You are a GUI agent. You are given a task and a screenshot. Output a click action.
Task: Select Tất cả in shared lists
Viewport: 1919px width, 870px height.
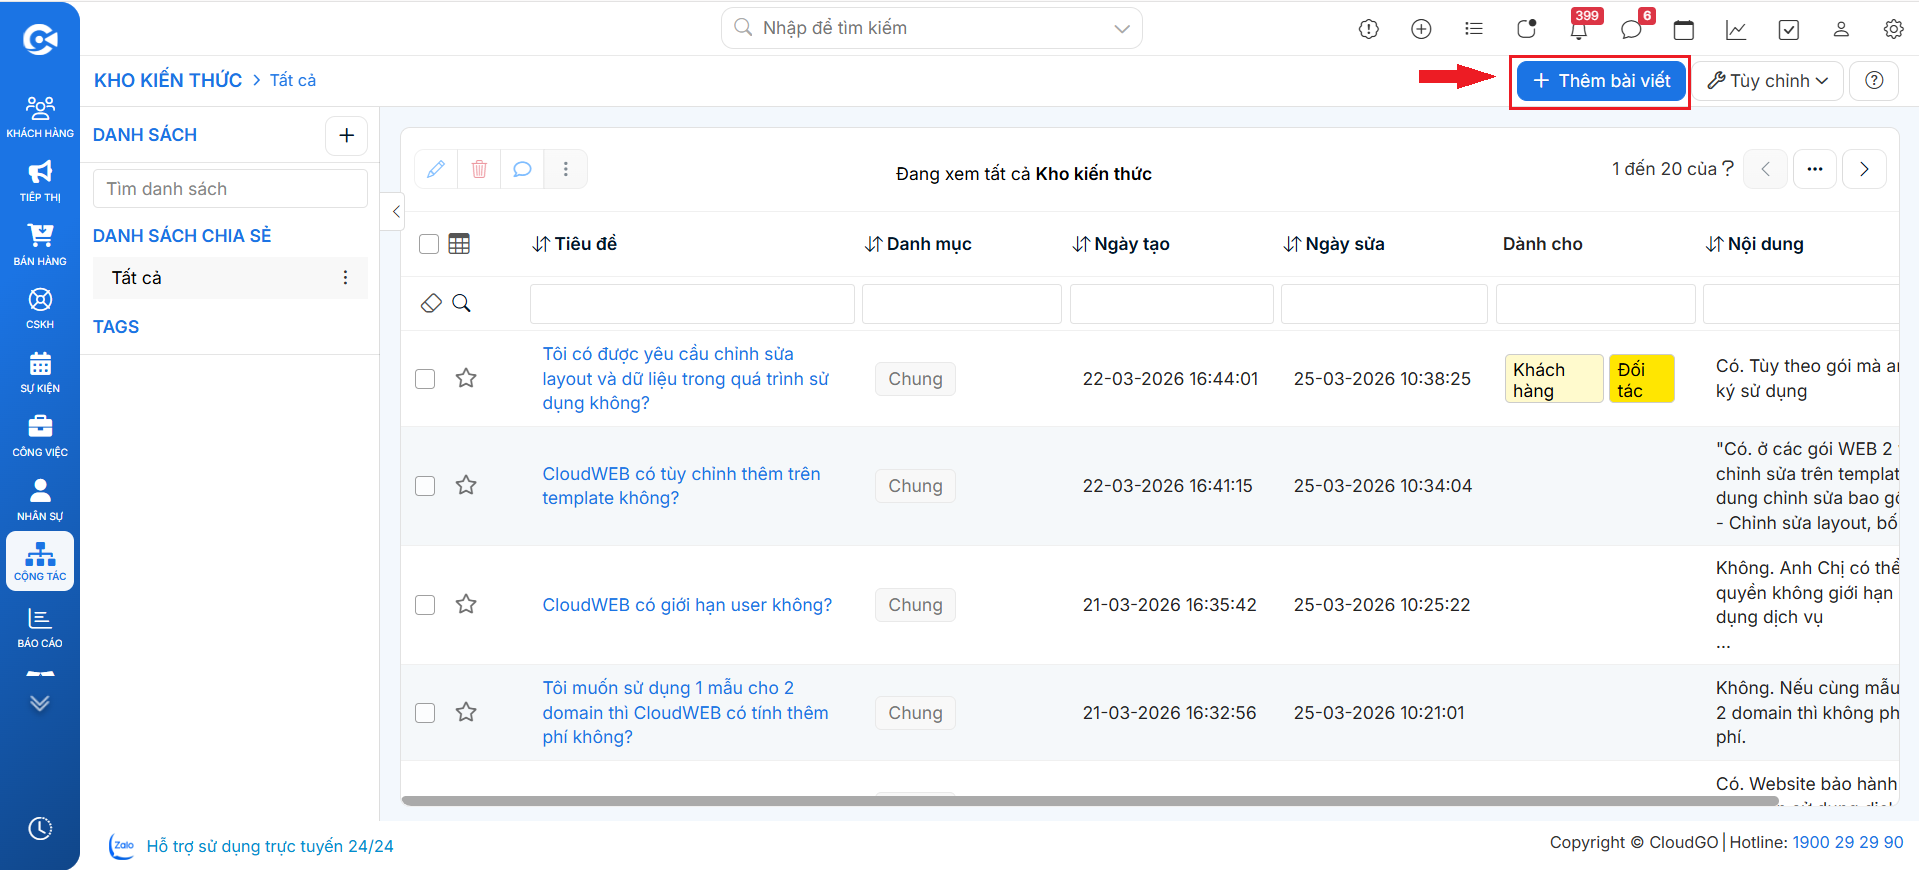click(x=230, y=278)
